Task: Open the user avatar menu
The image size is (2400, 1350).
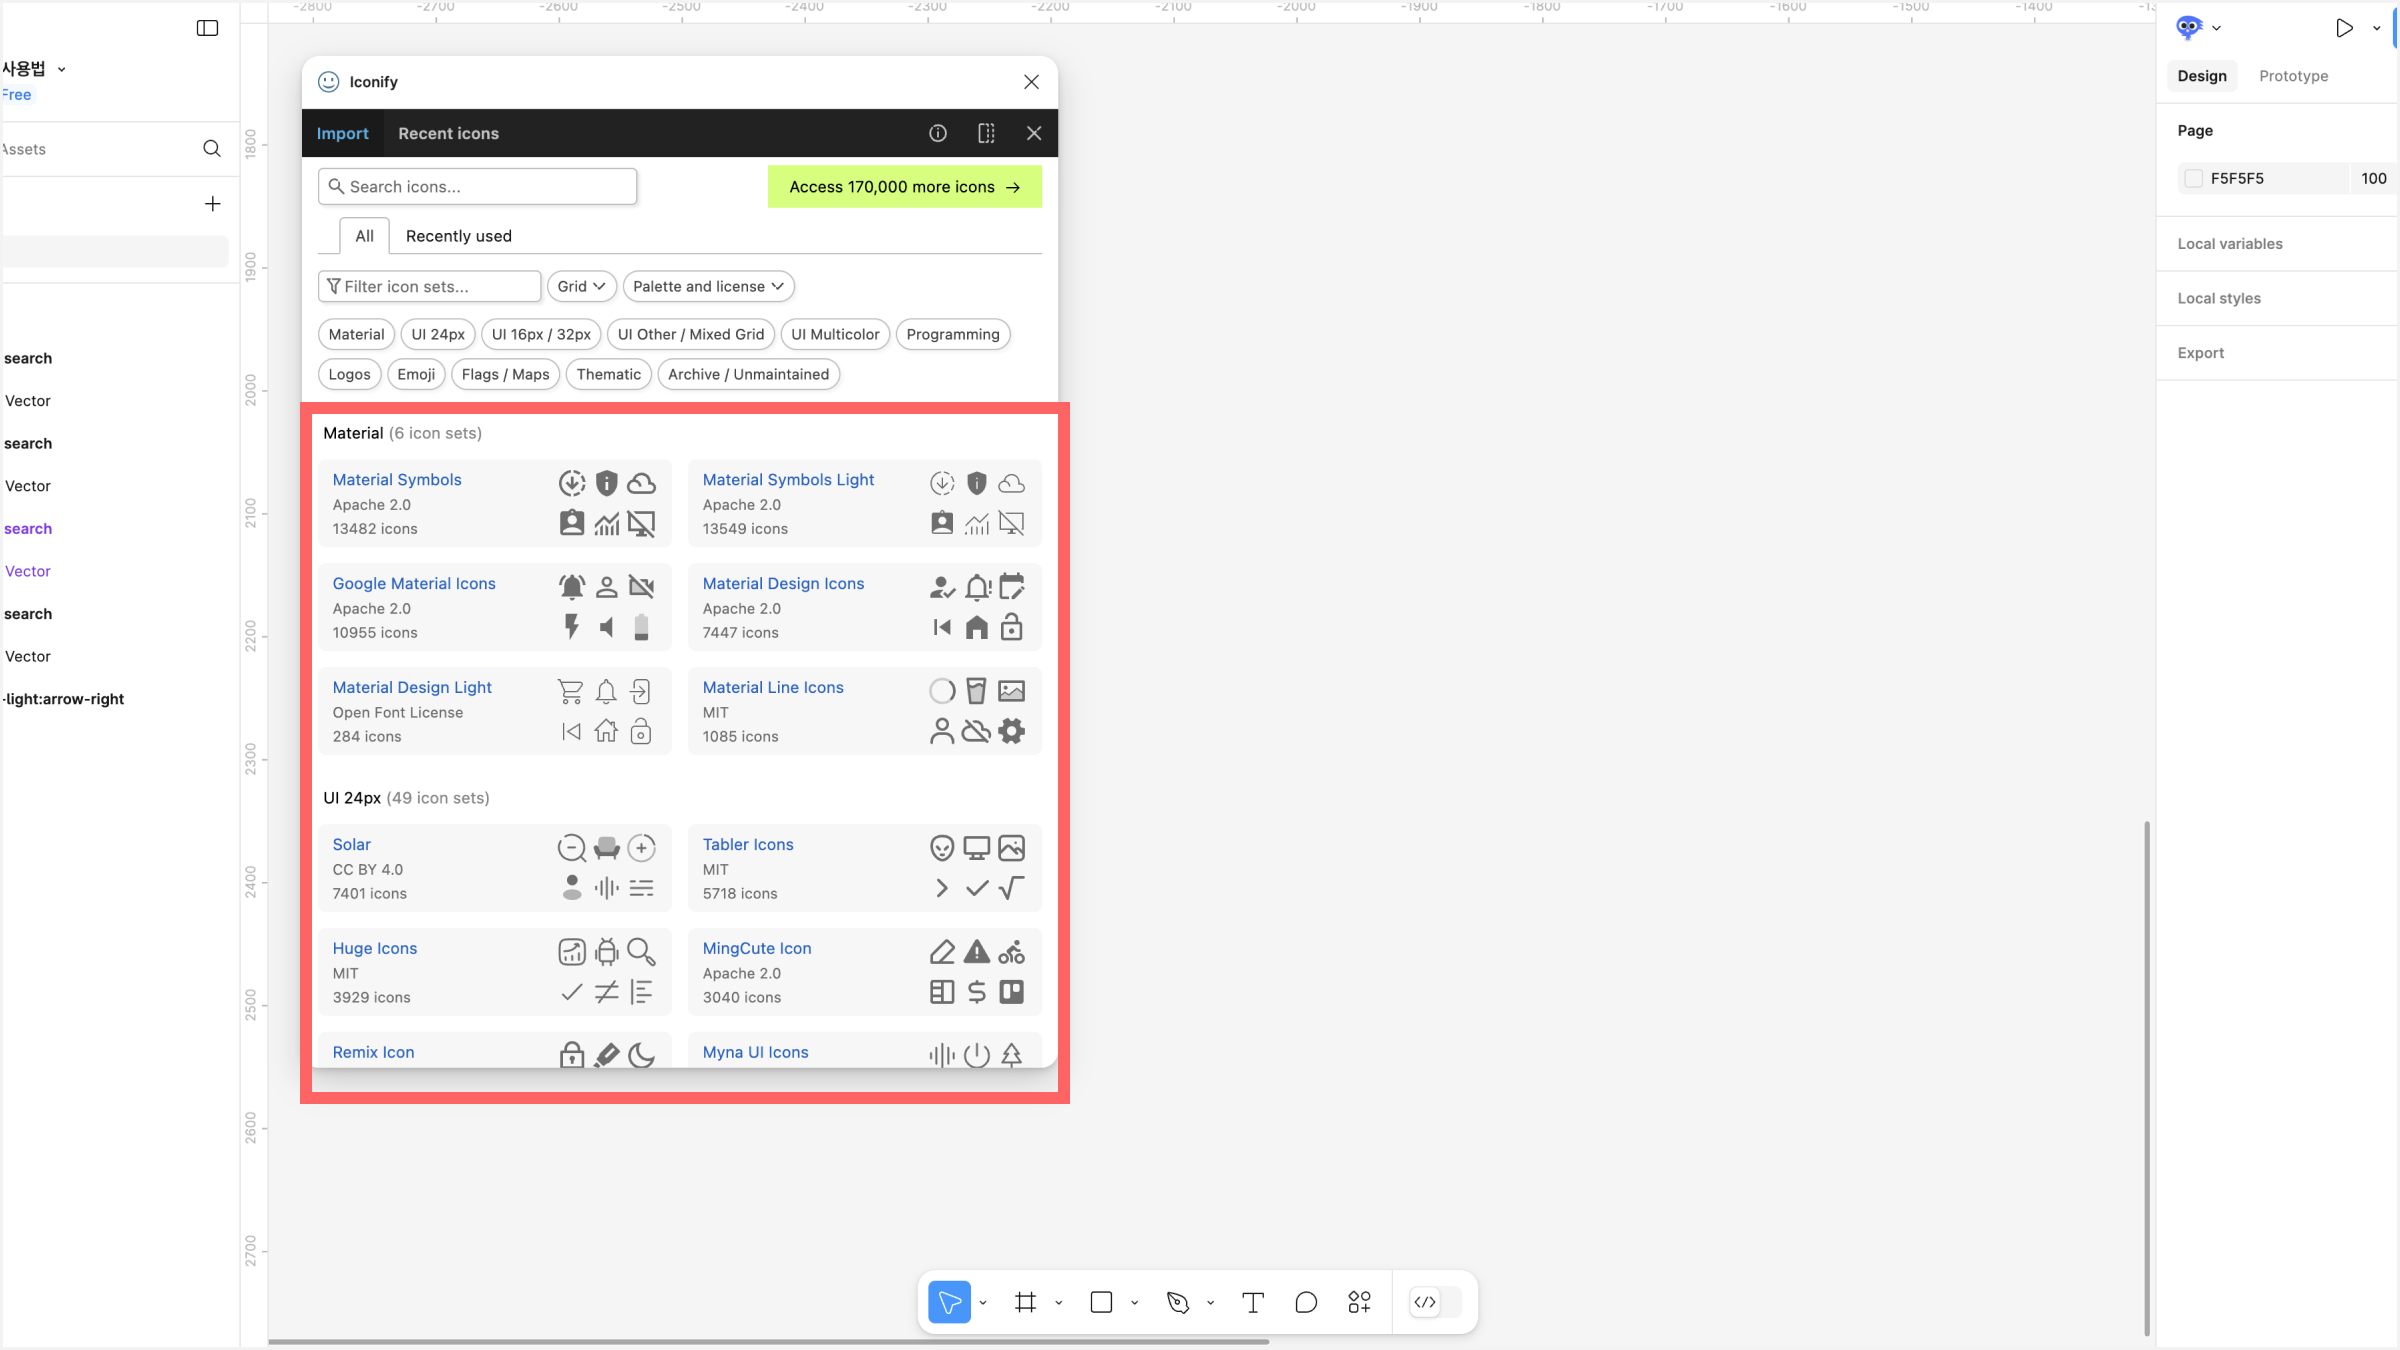Action: (2189, 27)
